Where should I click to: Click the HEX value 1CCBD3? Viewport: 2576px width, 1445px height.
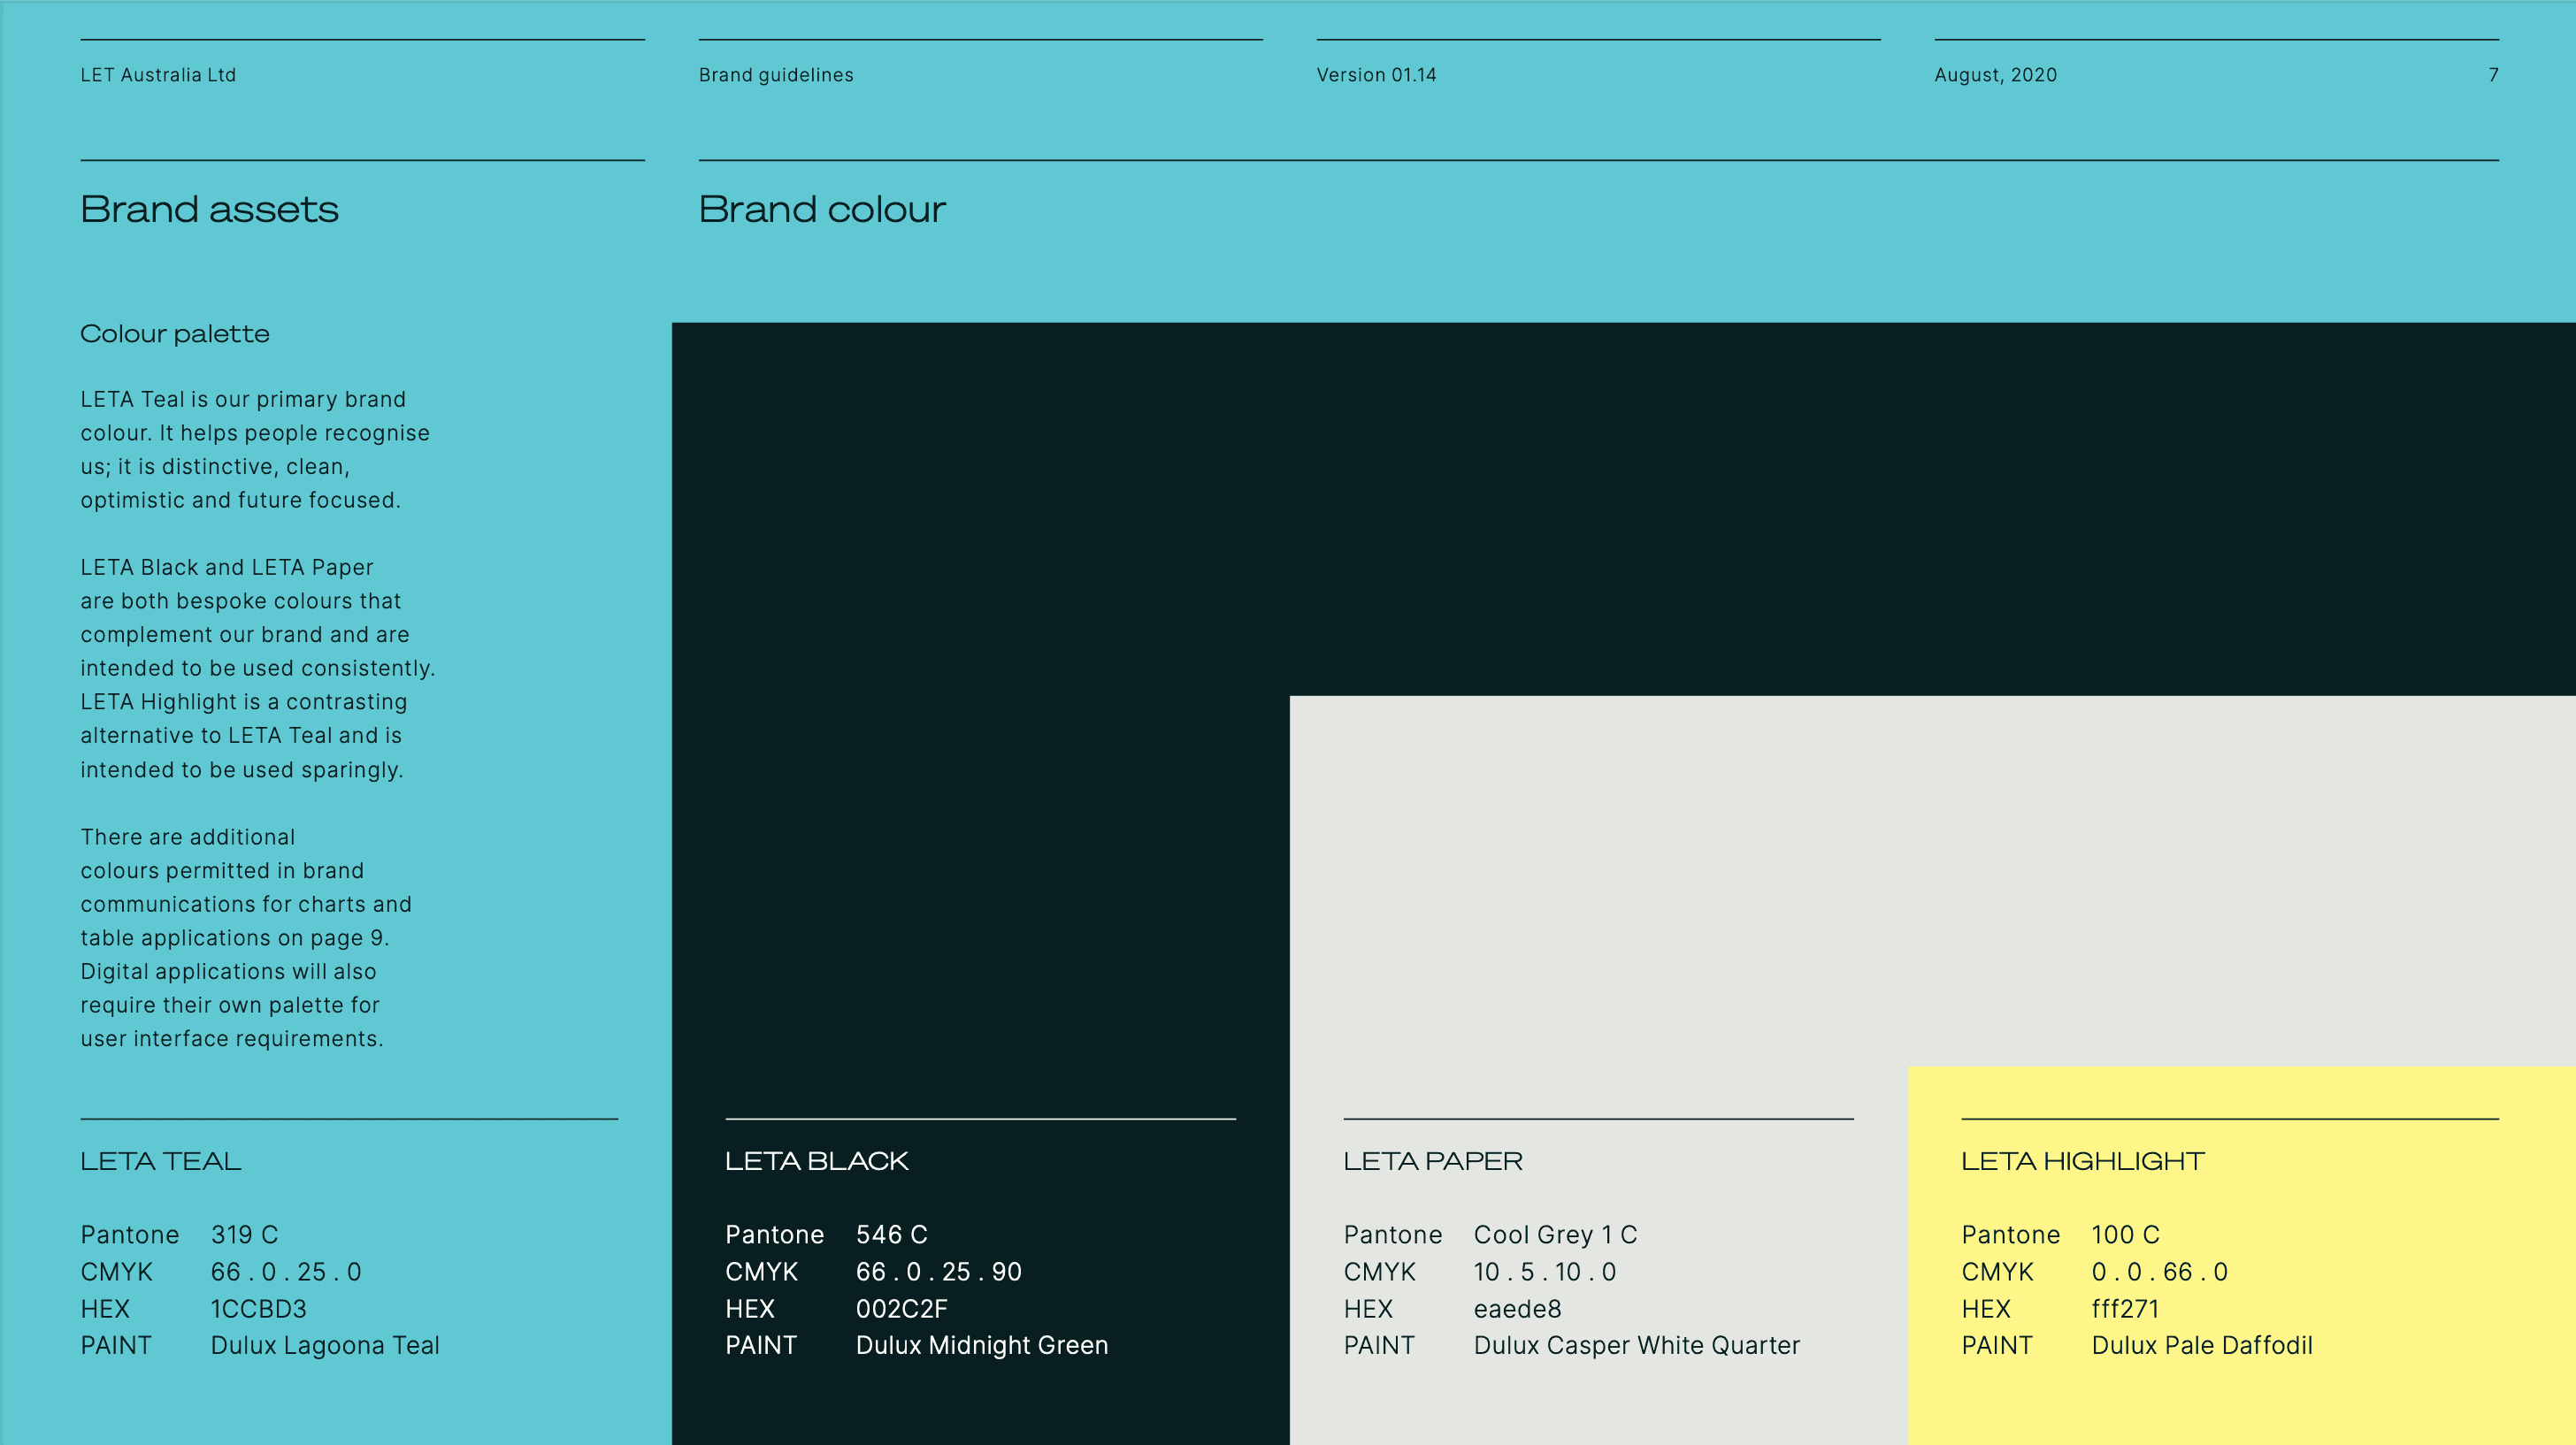[259, 1309]
